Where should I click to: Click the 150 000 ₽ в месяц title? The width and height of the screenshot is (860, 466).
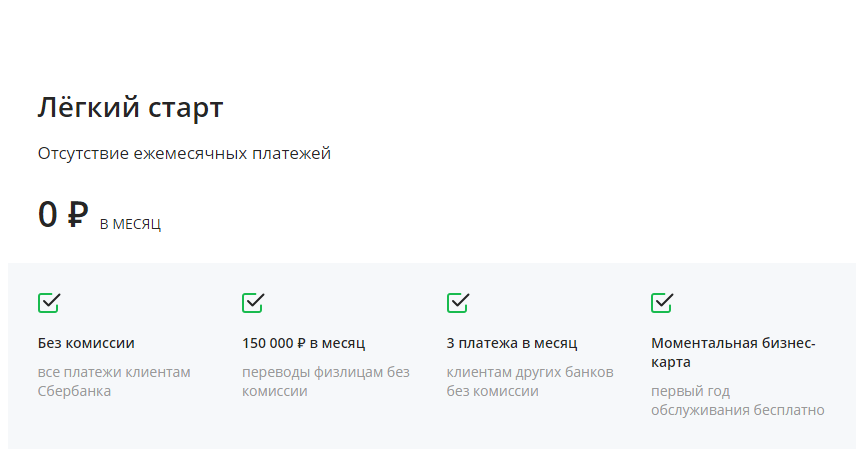coord(303,343)
